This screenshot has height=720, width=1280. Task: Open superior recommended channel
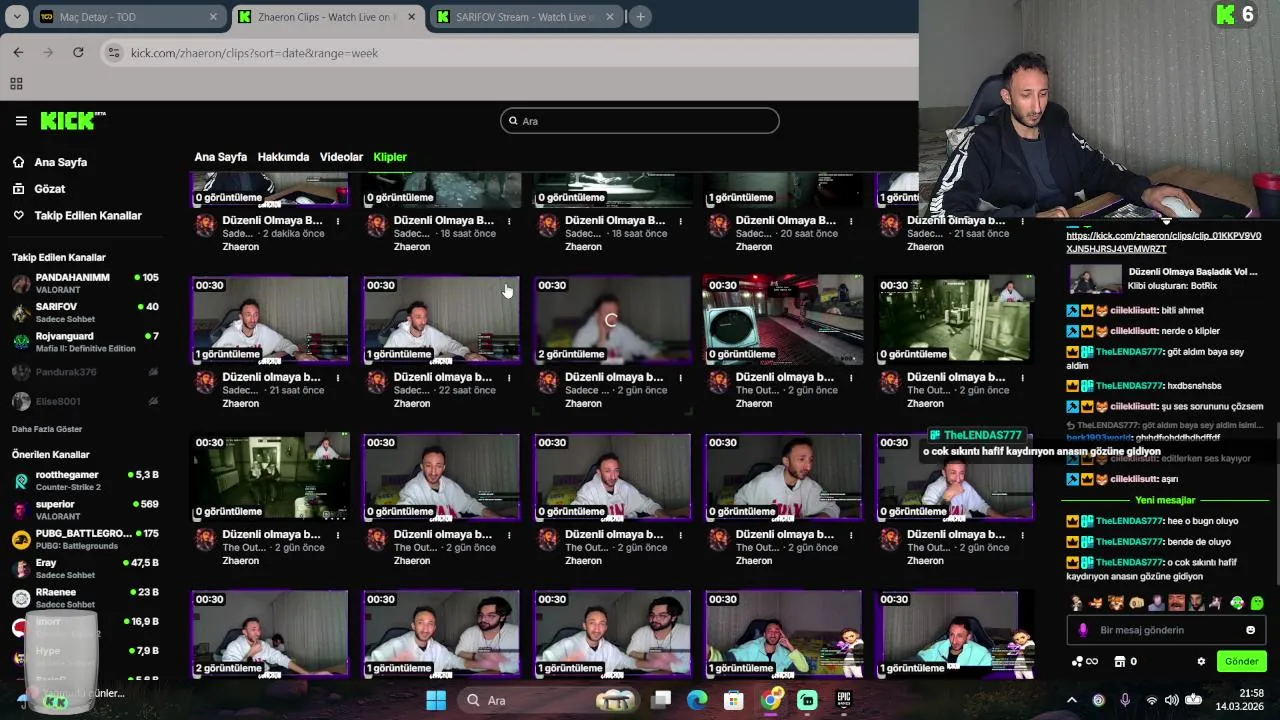tap(85, 510)
